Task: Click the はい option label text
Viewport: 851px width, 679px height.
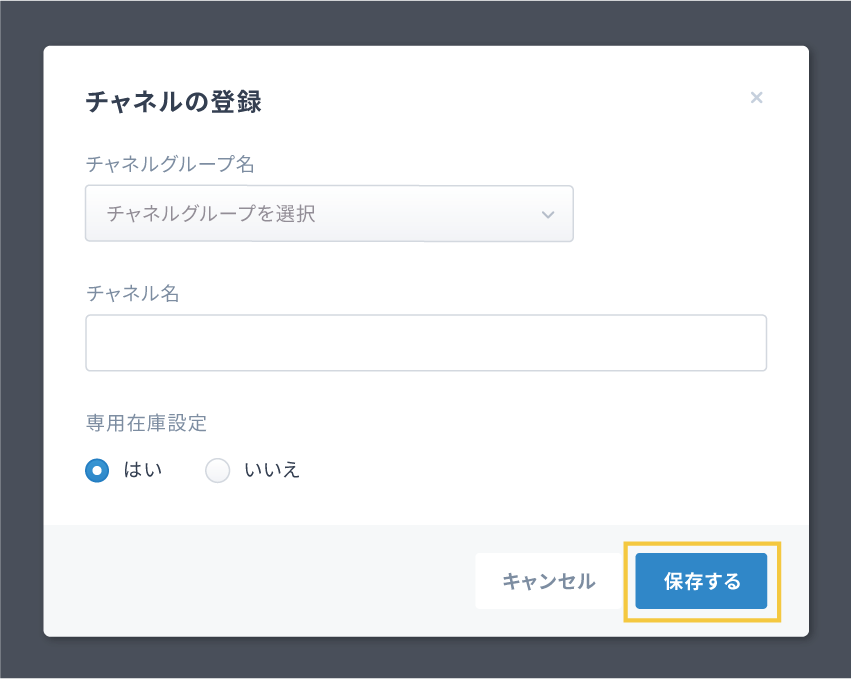Action: [x=142, y=470]
